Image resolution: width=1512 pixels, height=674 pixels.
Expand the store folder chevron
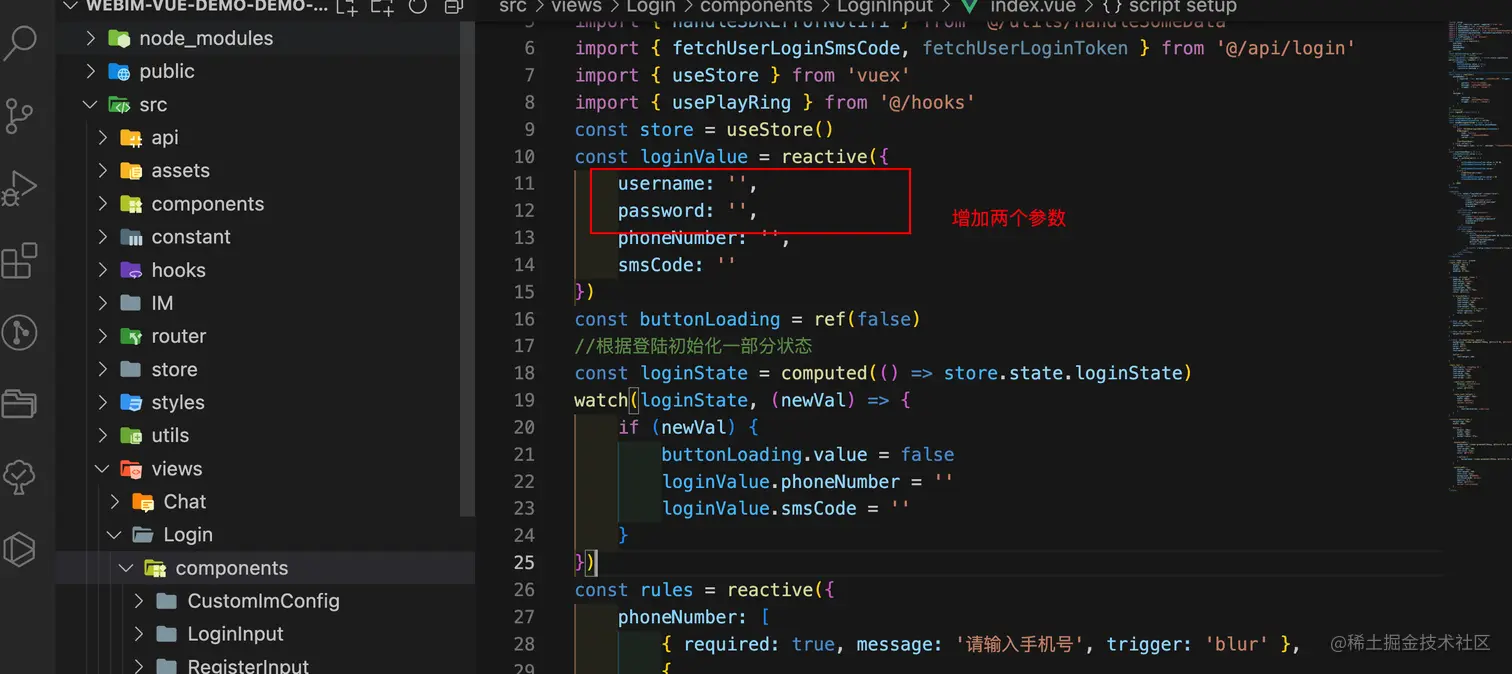[x=102, y=370]
